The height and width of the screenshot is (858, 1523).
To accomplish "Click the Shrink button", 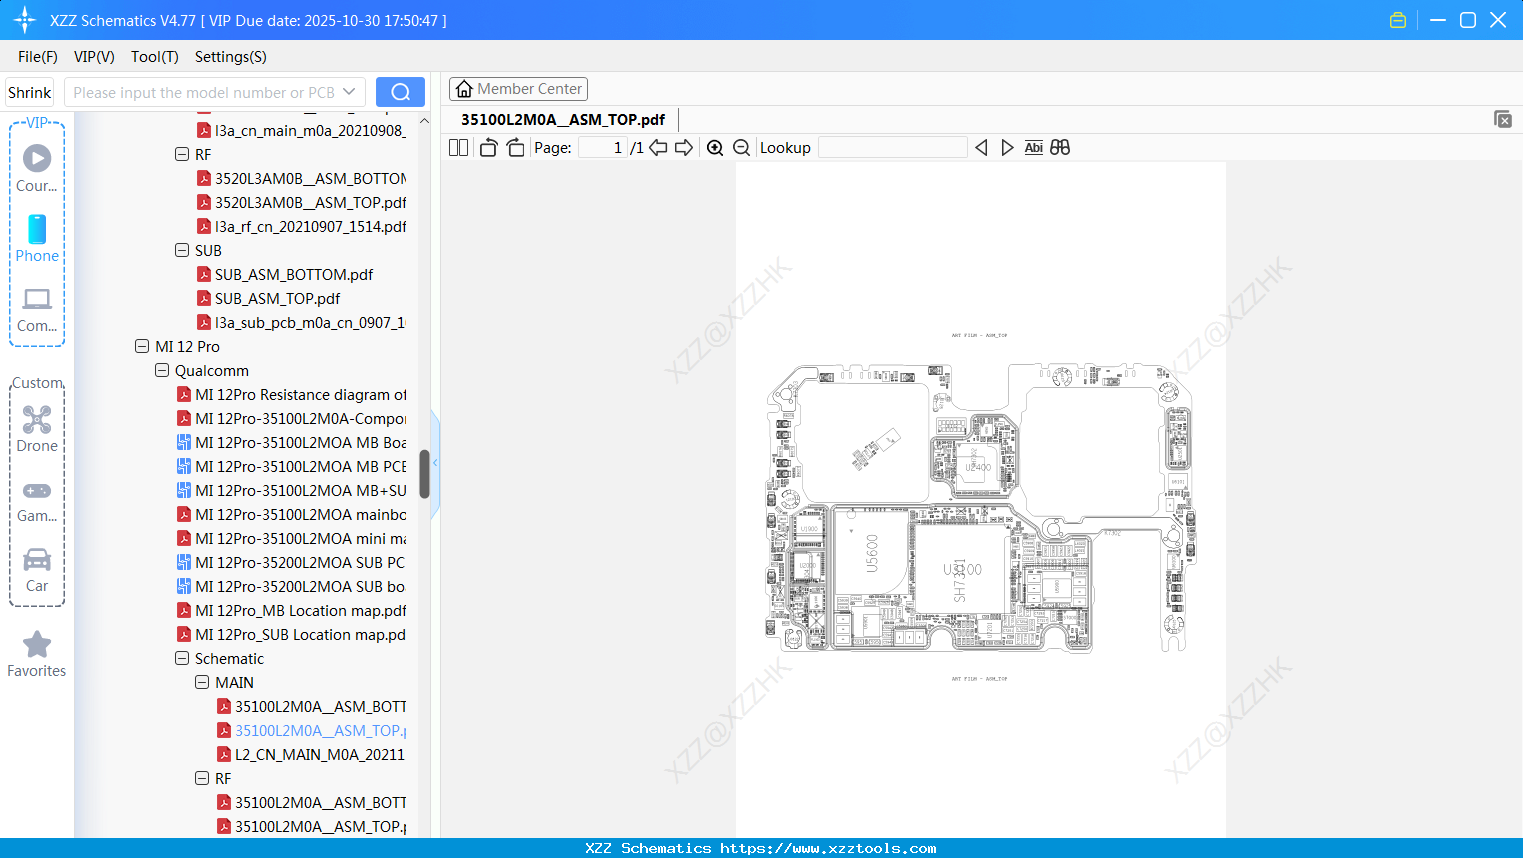I will [30, 92].
